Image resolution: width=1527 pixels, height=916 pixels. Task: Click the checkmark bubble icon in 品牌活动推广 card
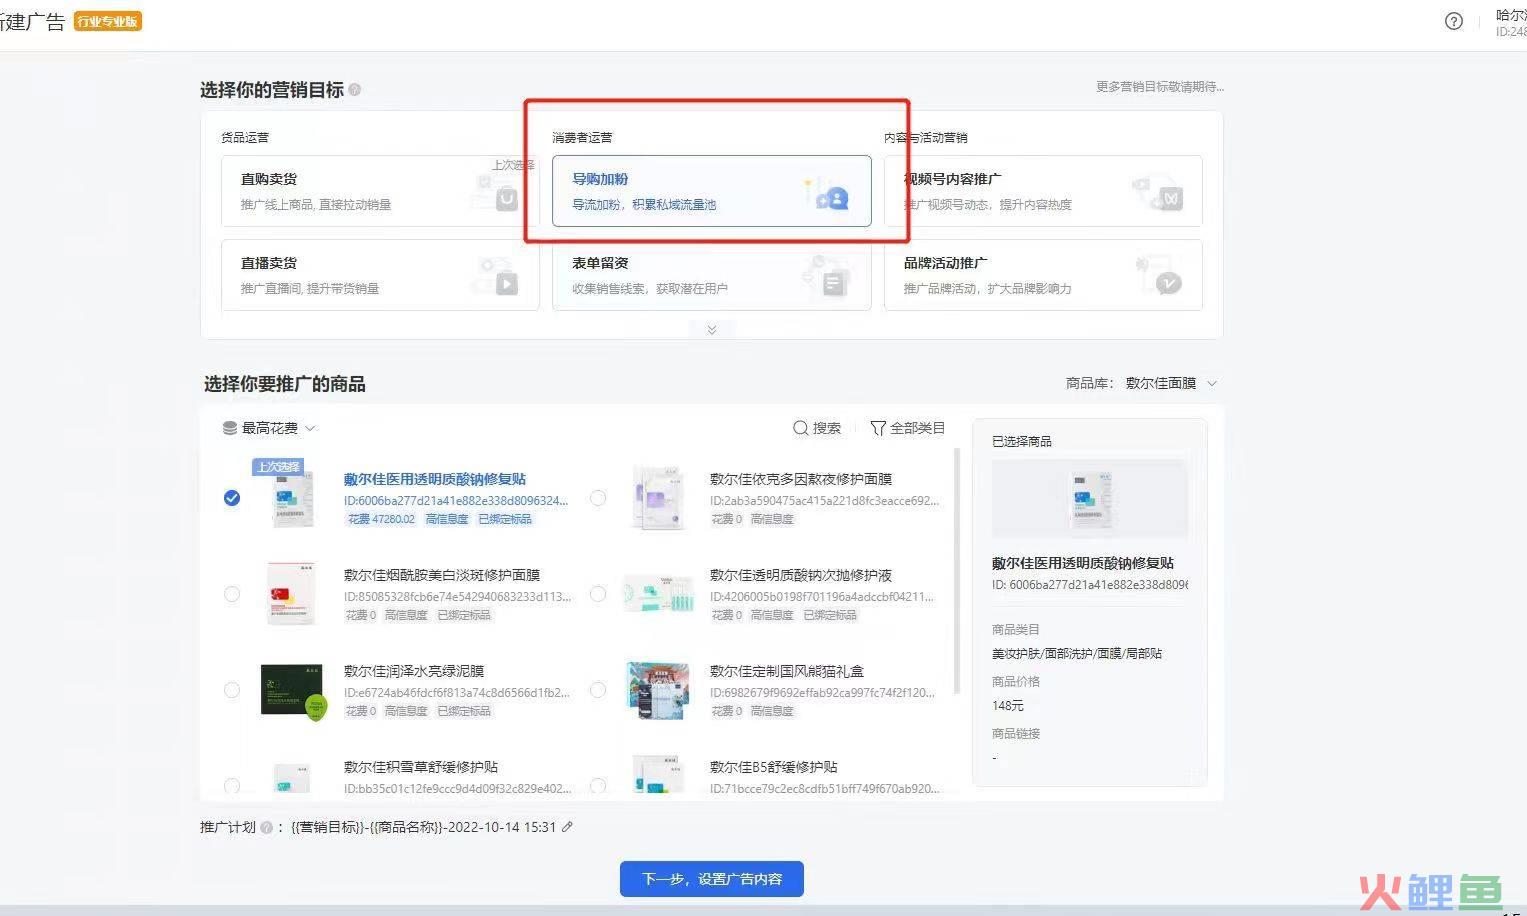(x=1168, y=283)
